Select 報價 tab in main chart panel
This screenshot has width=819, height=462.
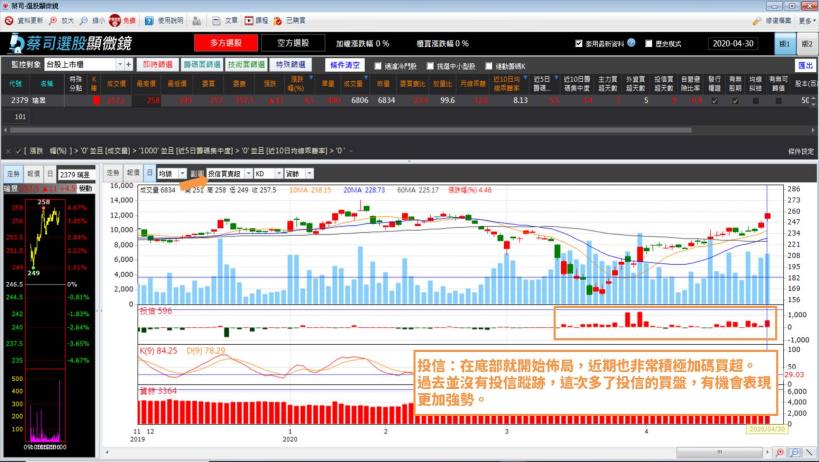coord(133,173)
